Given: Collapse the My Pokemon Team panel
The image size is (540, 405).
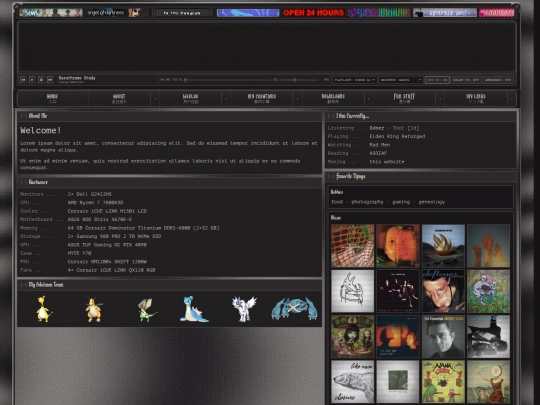Looking at the screenshot, I should click(x=23, y=285).
